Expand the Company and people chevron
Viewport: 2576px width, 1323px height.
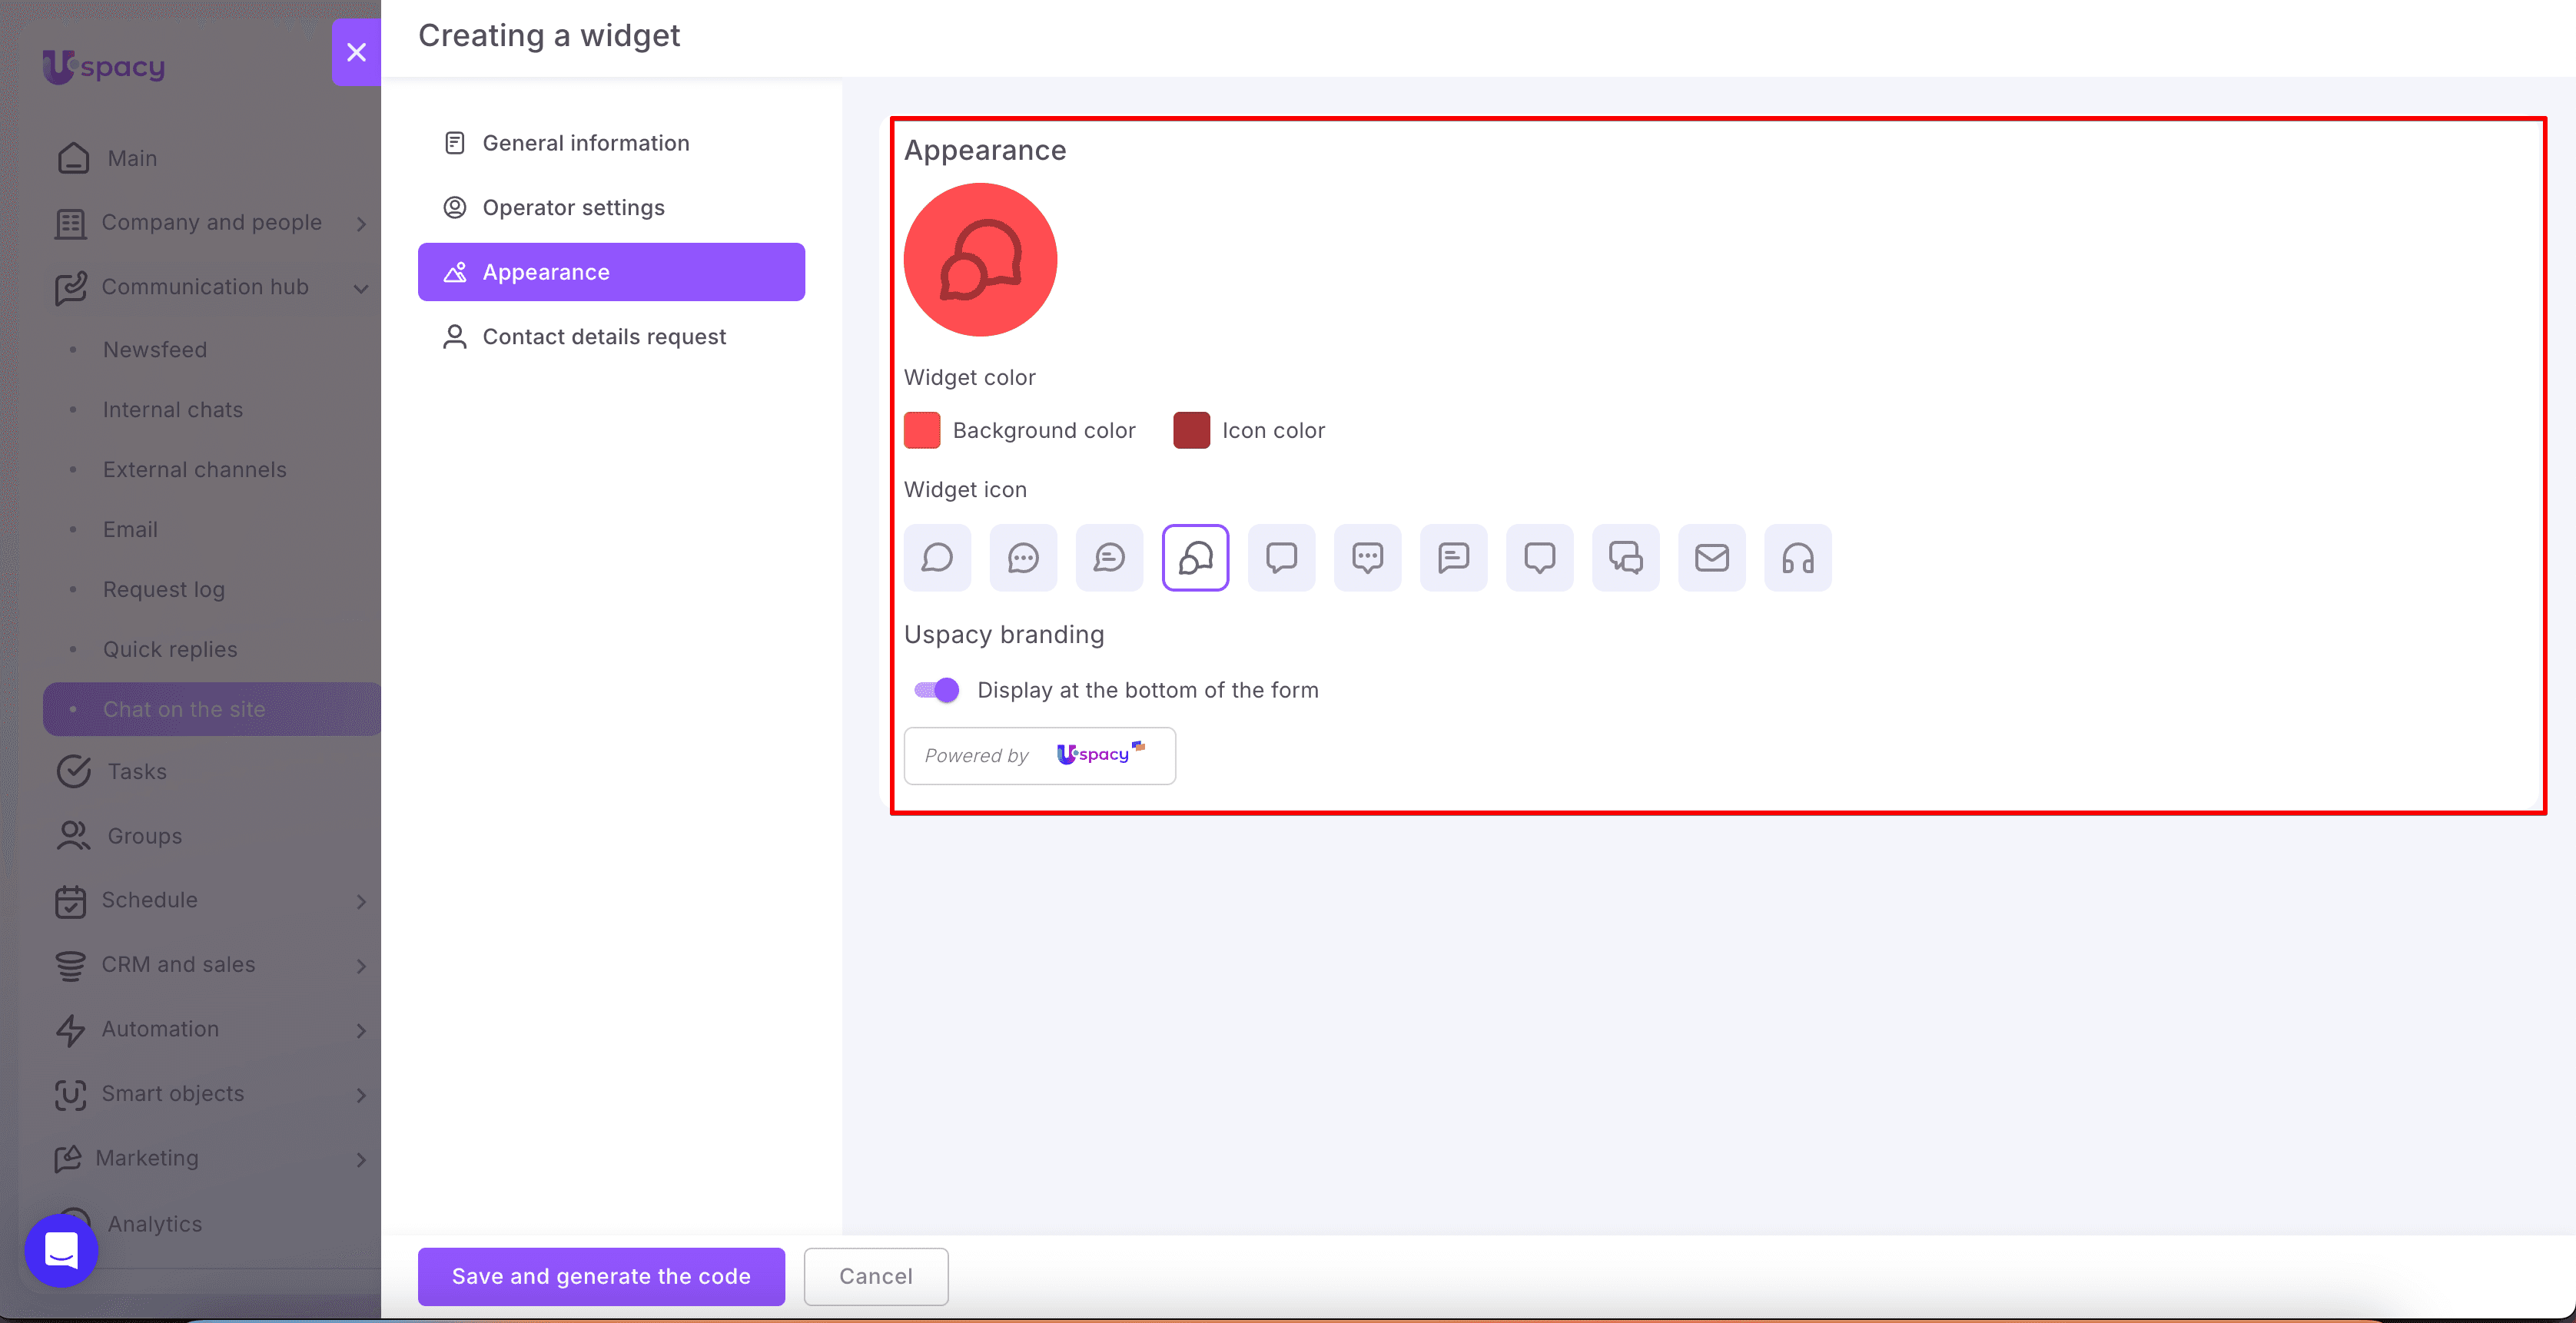pyautogui.click(x=361, y=224)
